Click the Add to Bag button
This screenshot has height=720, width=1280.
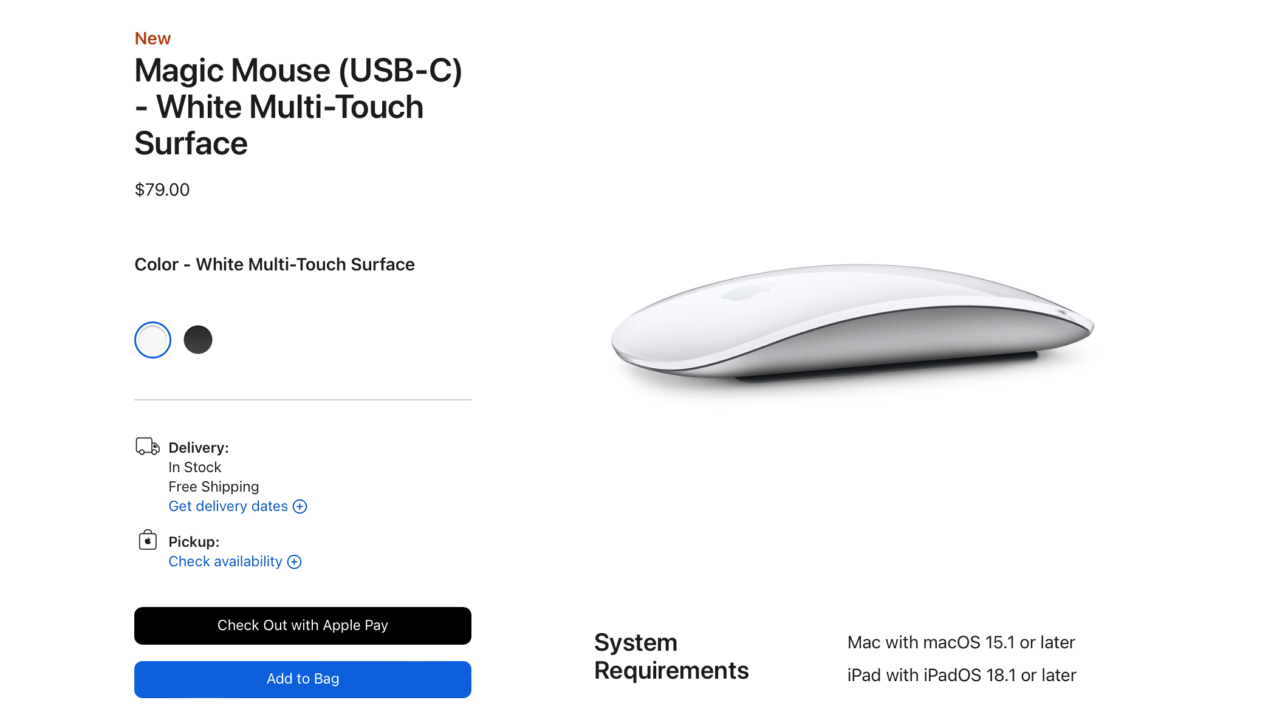point(302,679)
